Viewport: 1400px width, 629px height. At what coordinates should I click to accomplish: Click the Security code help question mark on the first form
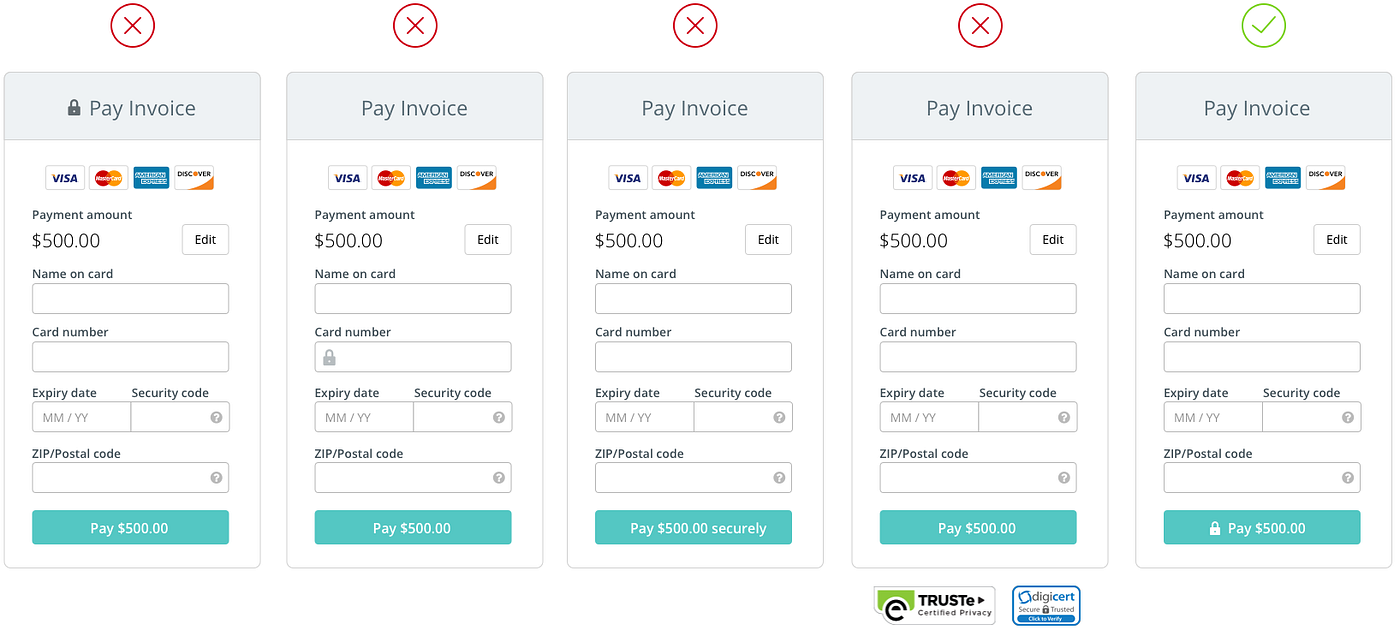215,417
